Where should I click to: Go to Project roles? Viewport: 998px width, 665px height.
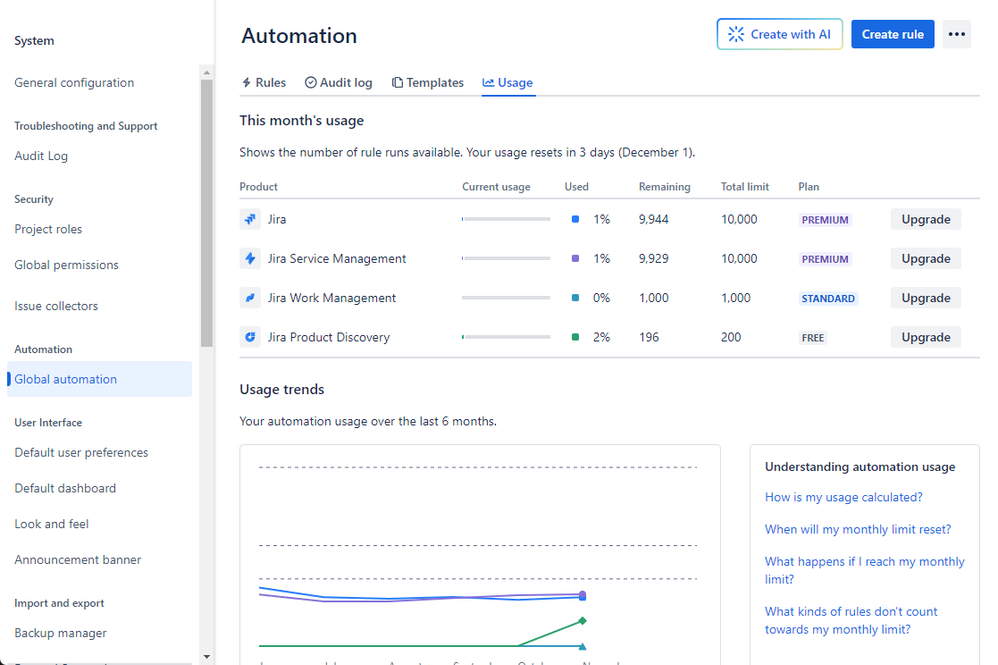point(48,229)
